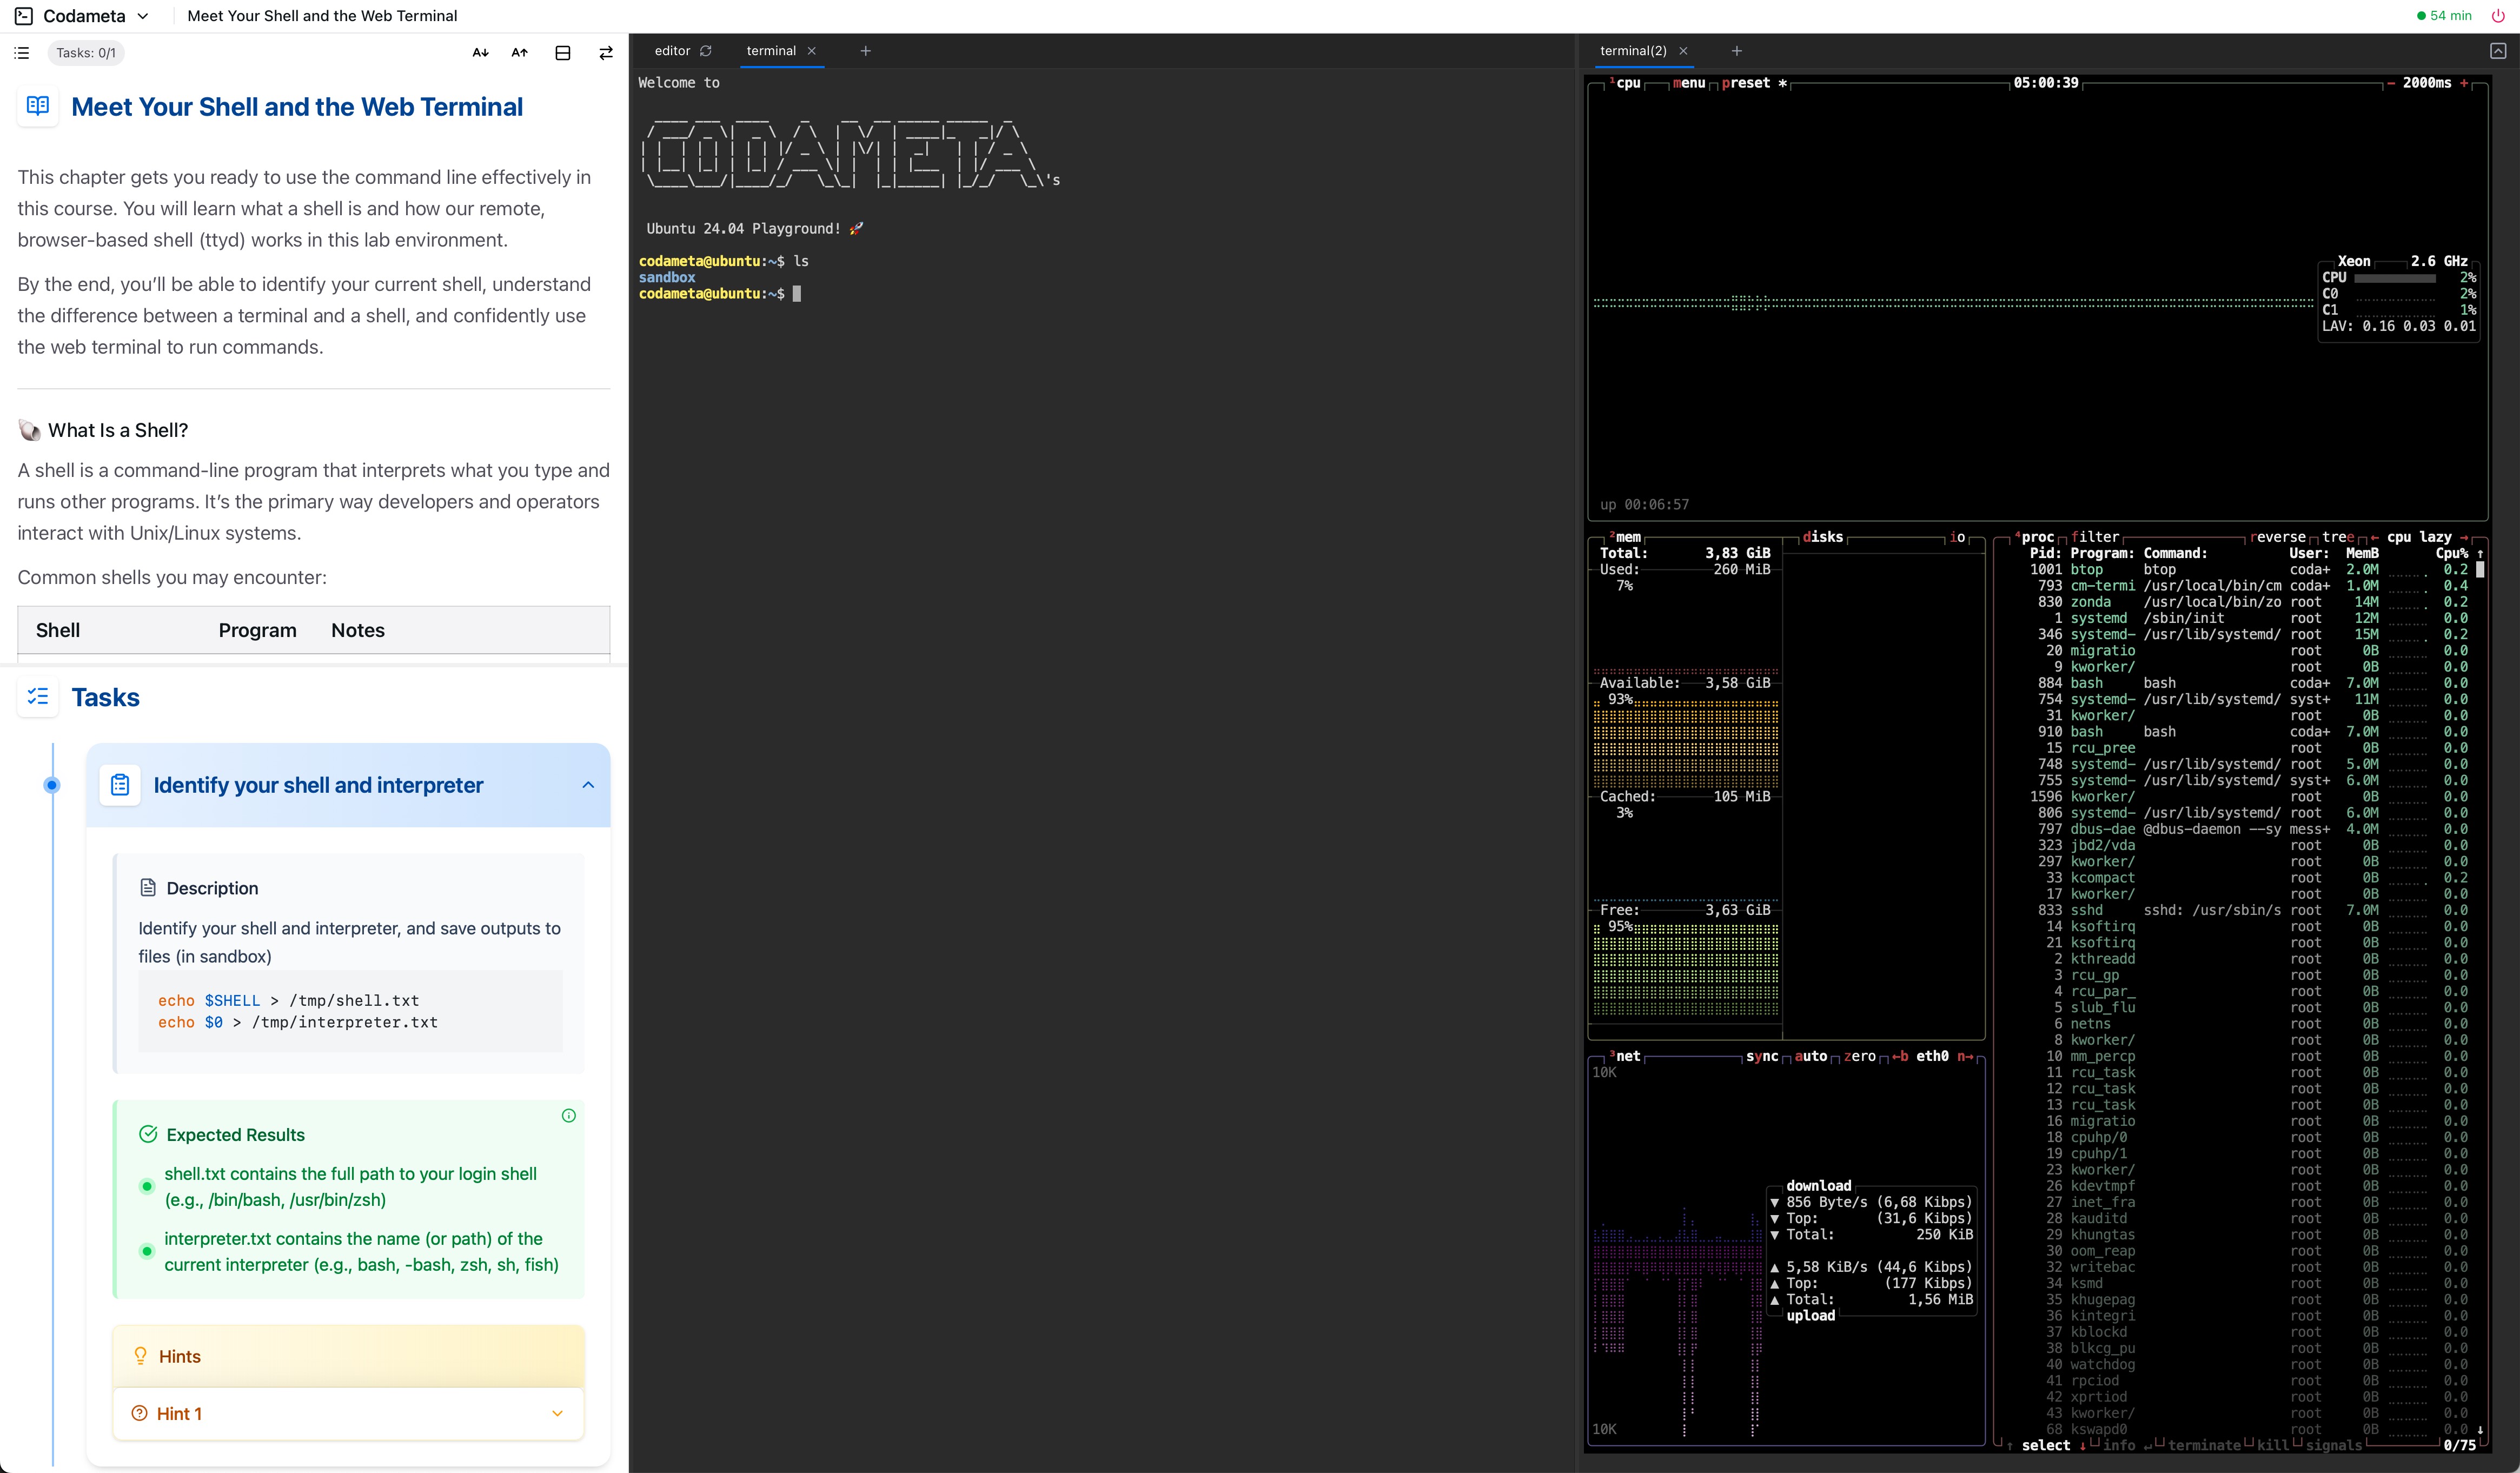Expand Hint 1
This screenshot has height=1473, width=2520.
click(x=557, y=1413)
